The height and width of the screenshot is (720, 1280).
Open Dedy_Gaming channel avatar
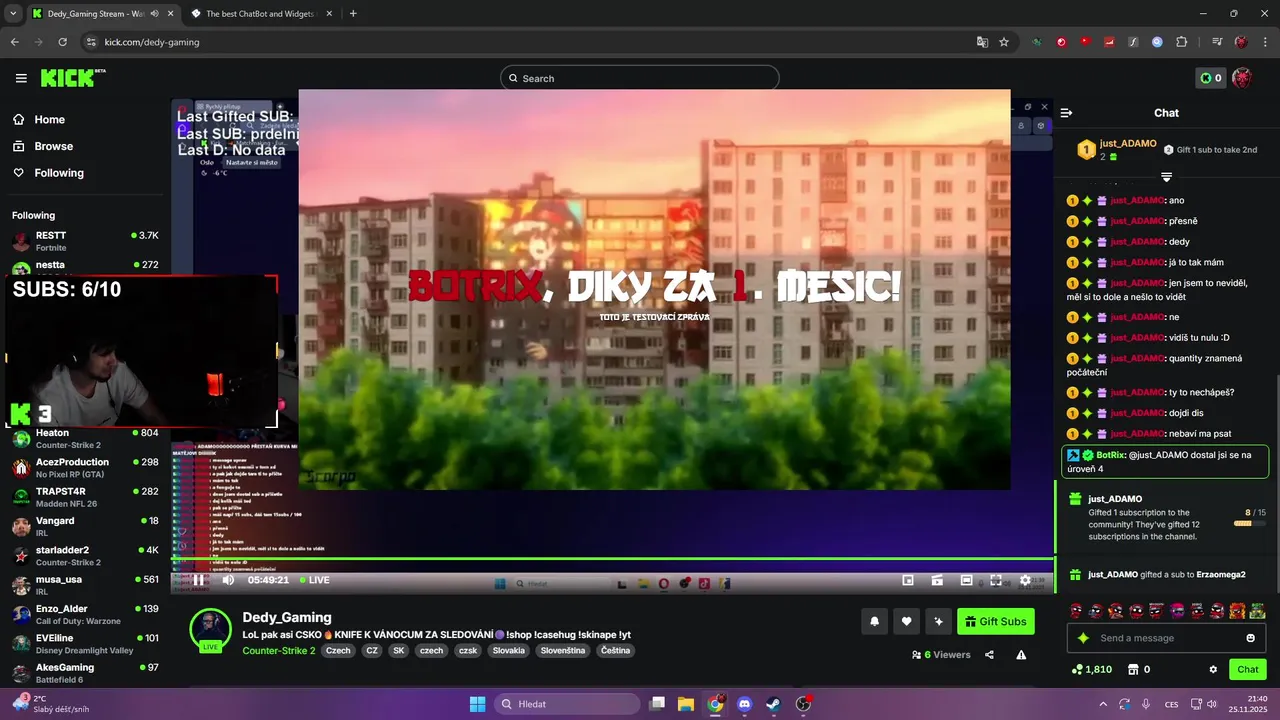tap(211, 630)
